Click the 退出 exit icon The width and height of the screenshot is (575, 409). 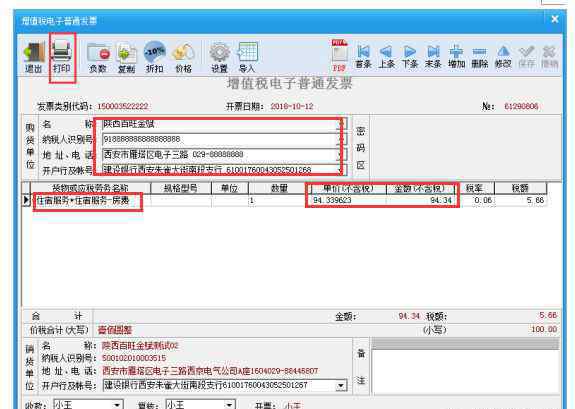pyautogui.click(x=34, y=57)
